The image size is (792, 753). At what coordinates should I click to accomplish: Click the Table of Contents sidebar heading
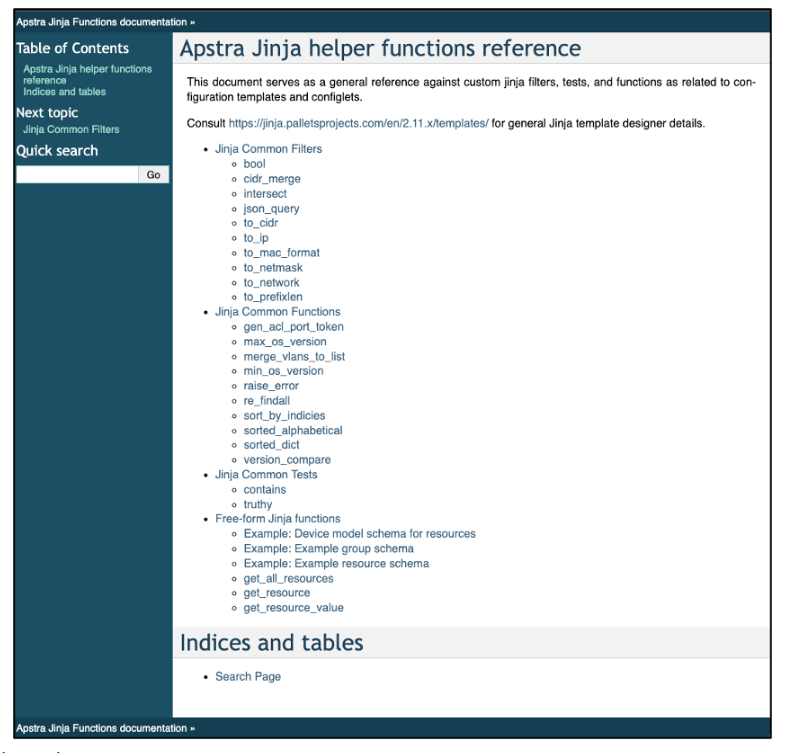pos(72,48)
